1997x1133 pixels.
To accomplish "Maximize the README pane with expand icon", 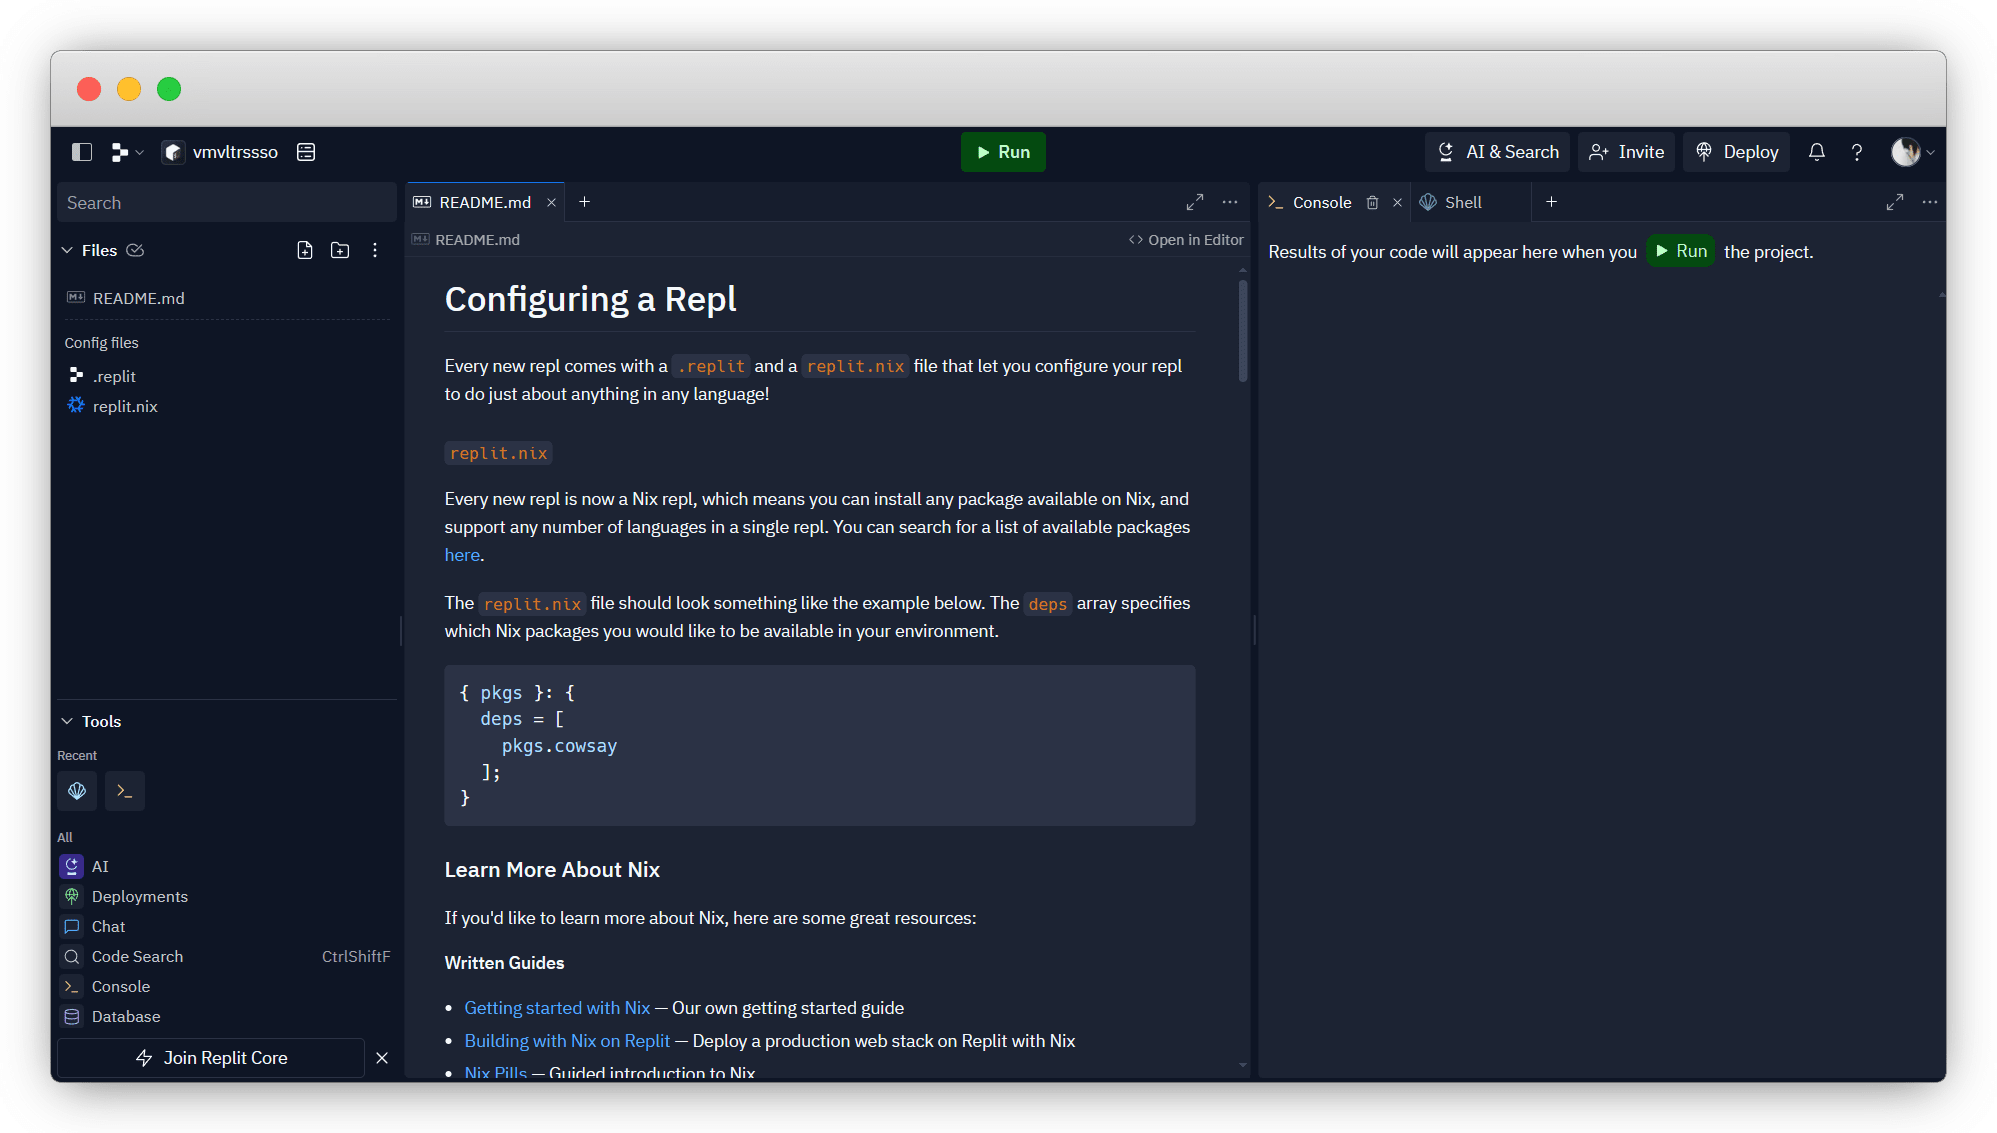I will [x=1194, y=202].
